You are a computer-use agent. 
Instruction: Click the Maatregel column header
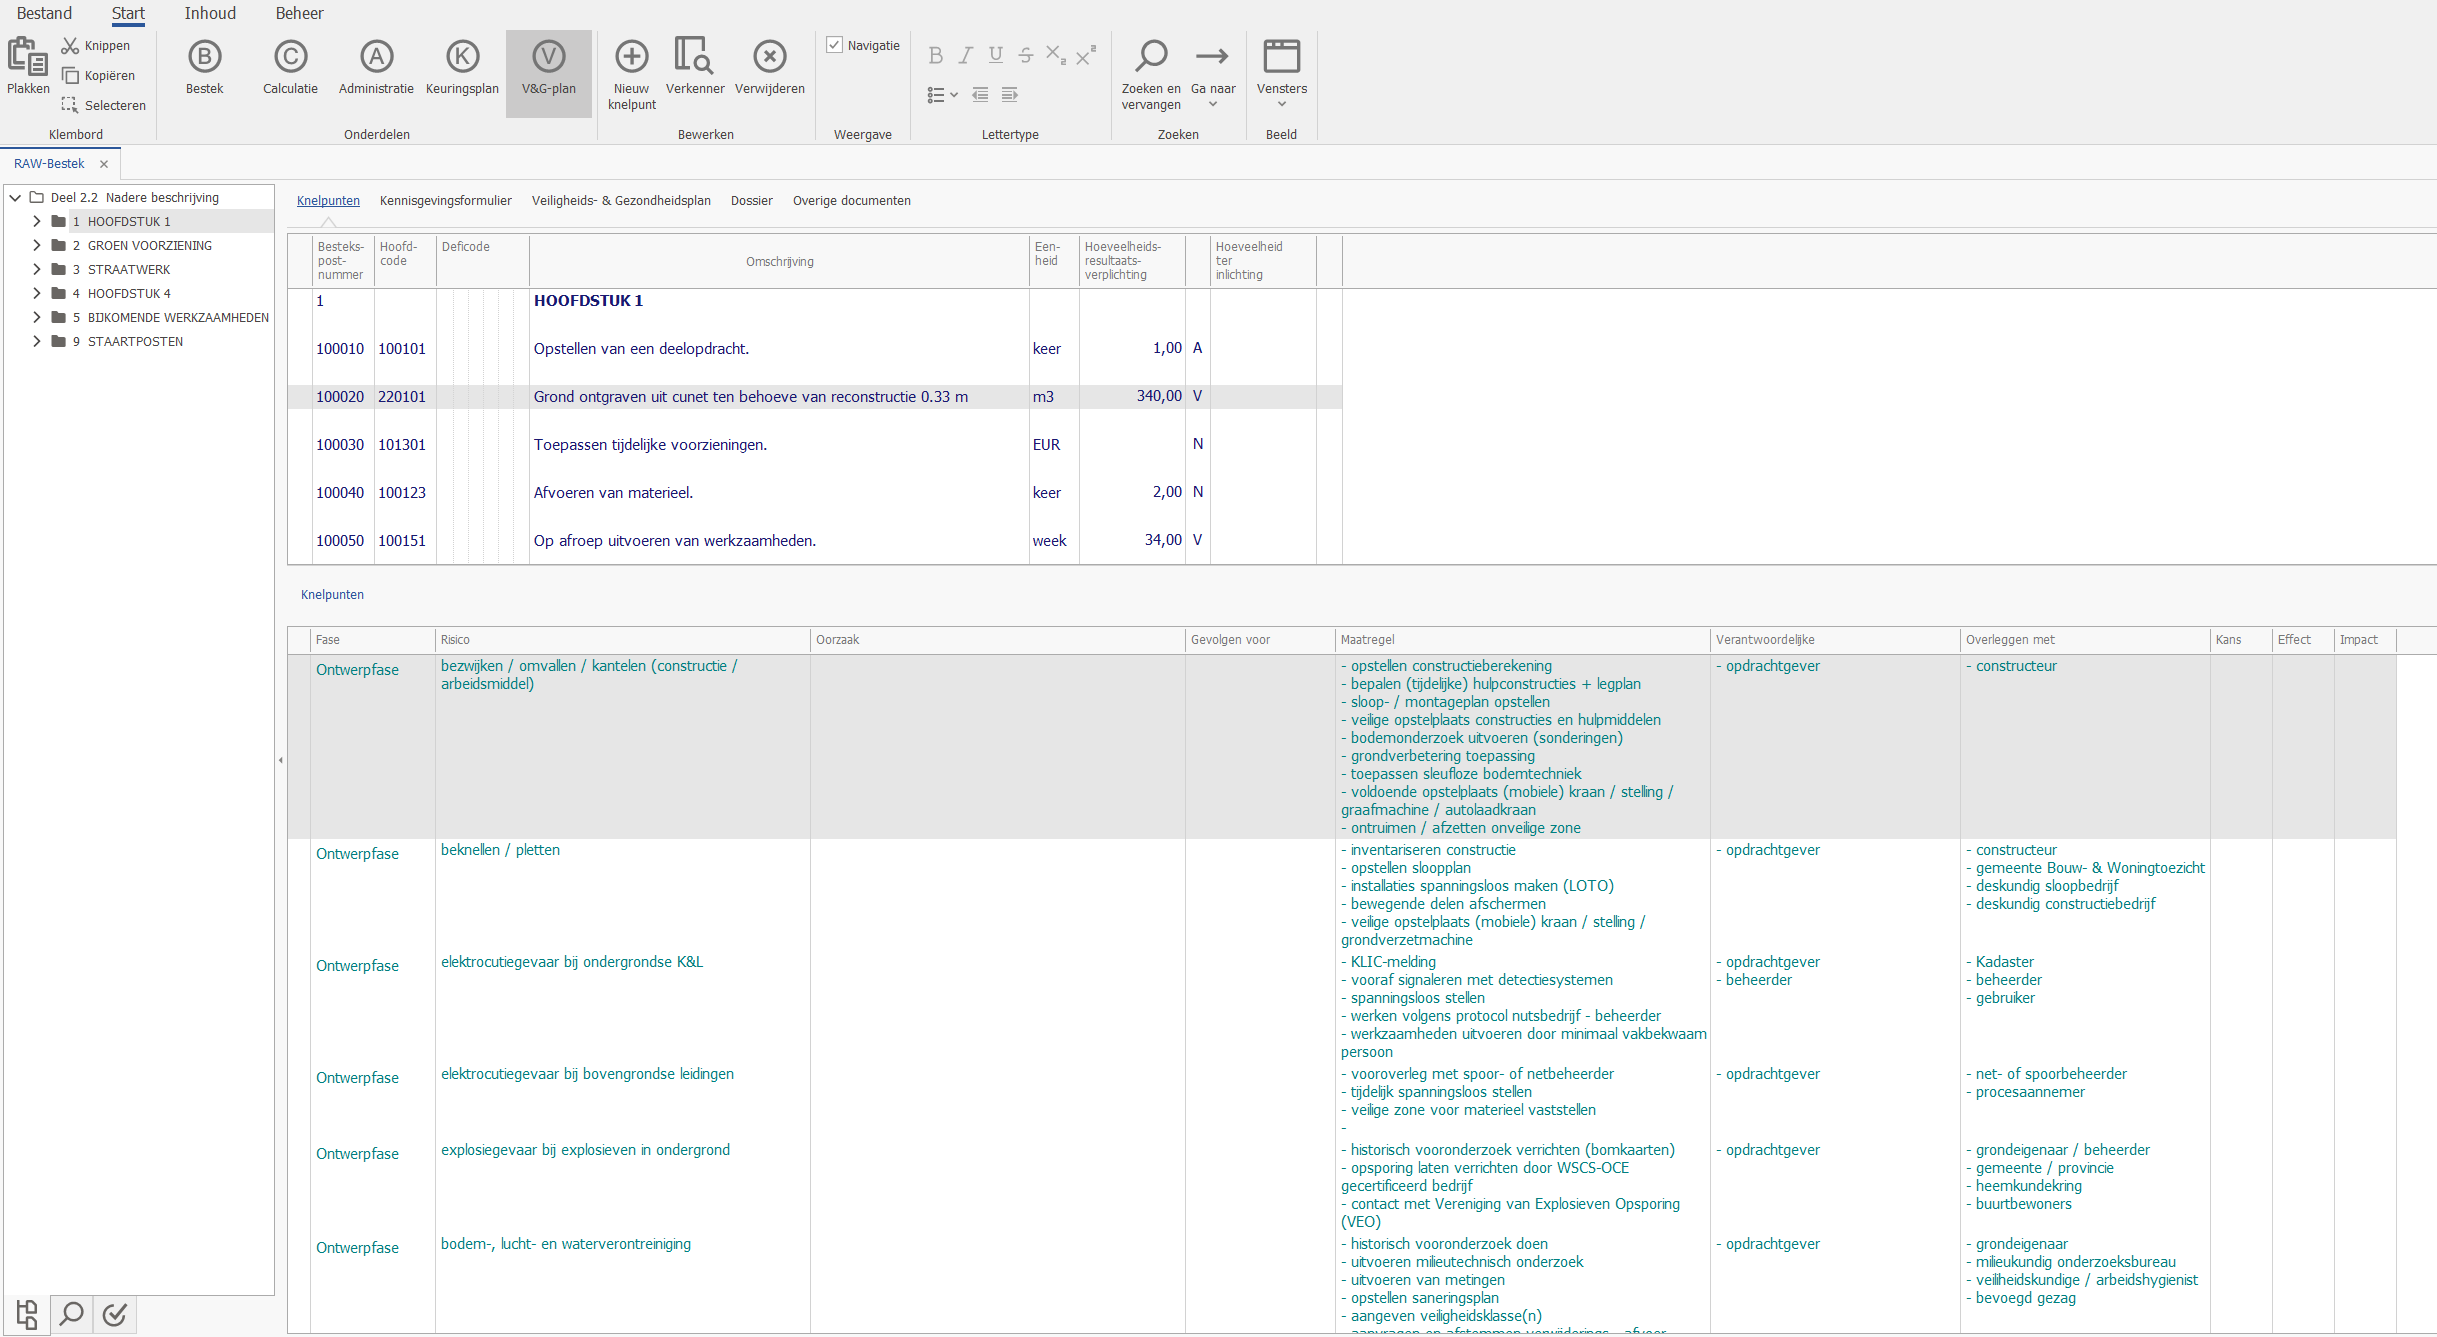click(1522, 640)
